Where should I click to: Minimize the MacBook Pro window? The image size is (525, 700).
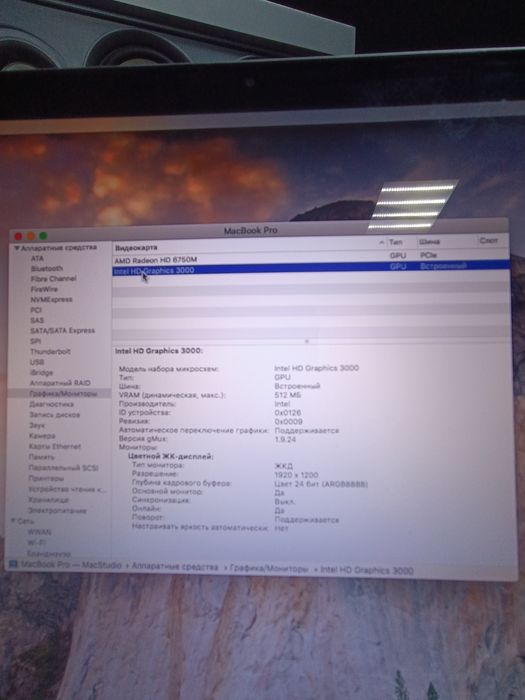(x=31, y=236)
